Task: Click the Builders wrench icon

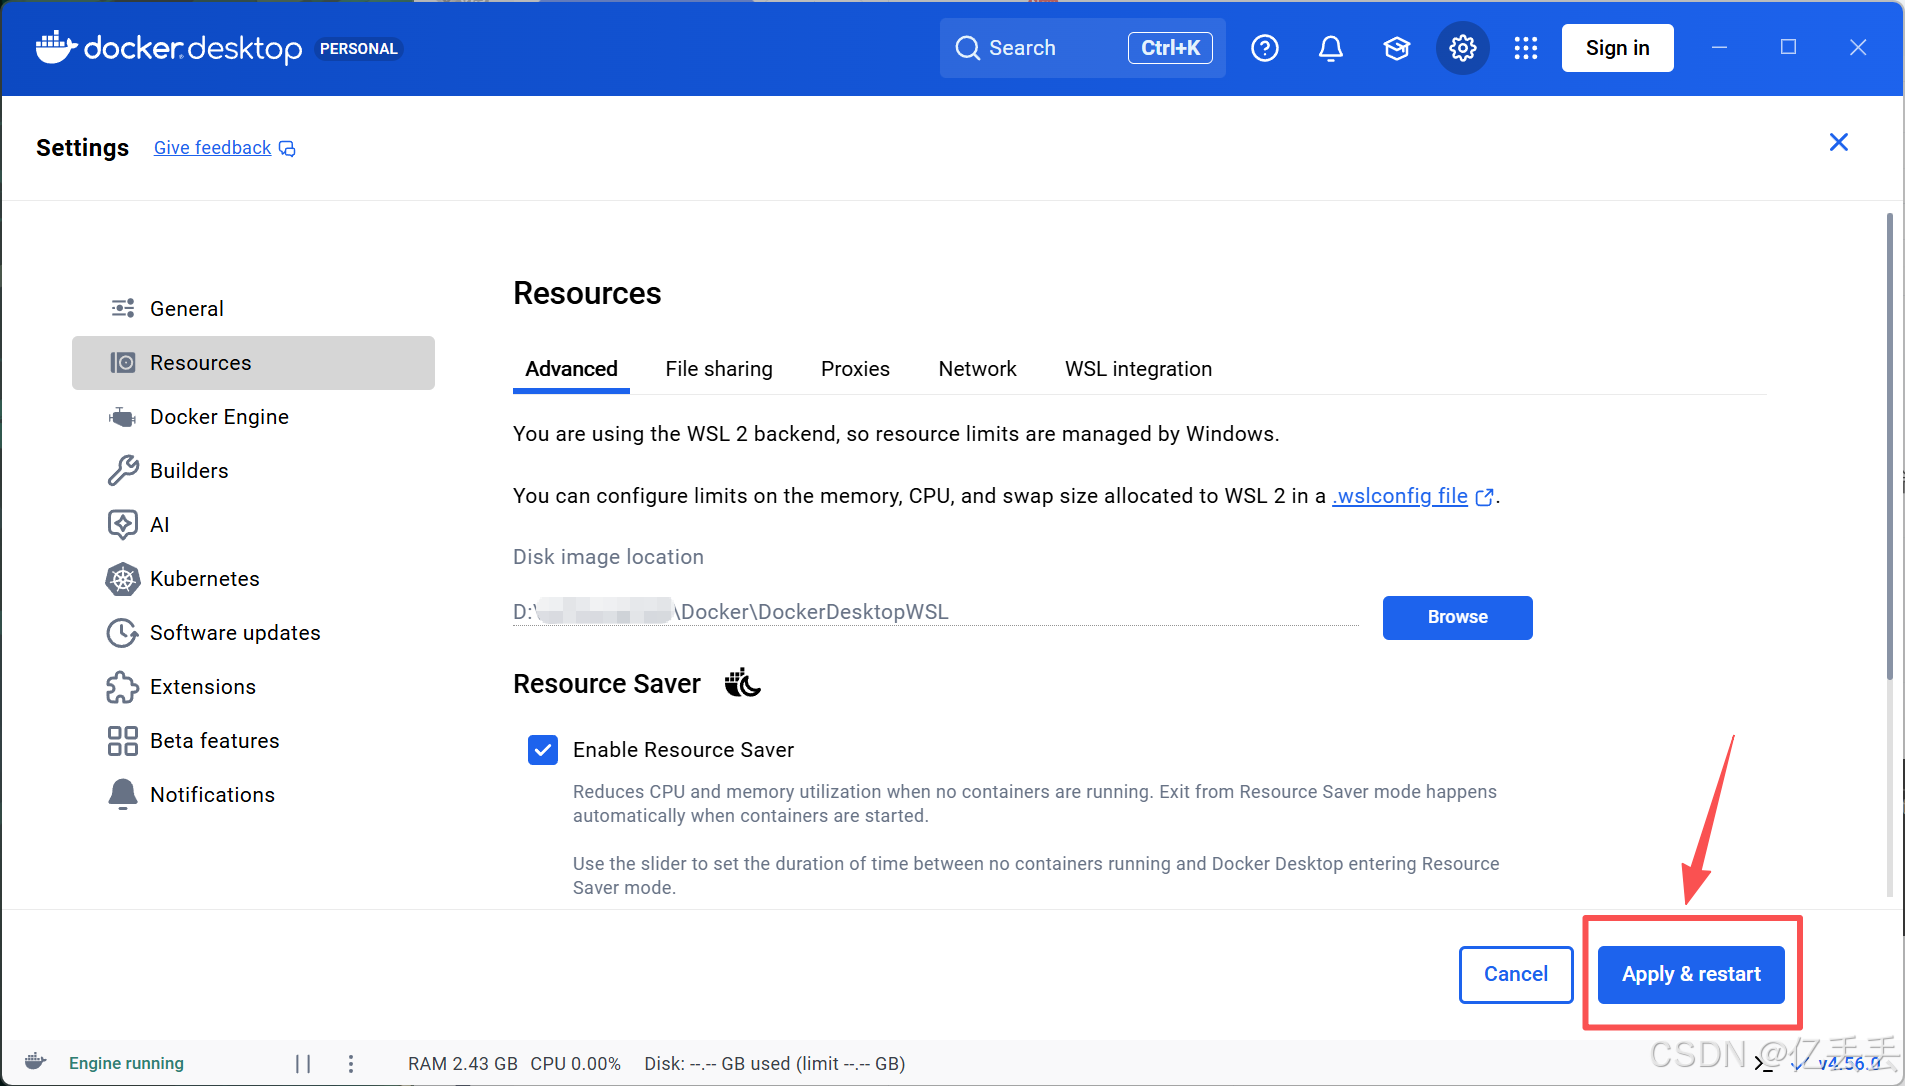Action: coord(123,470)
